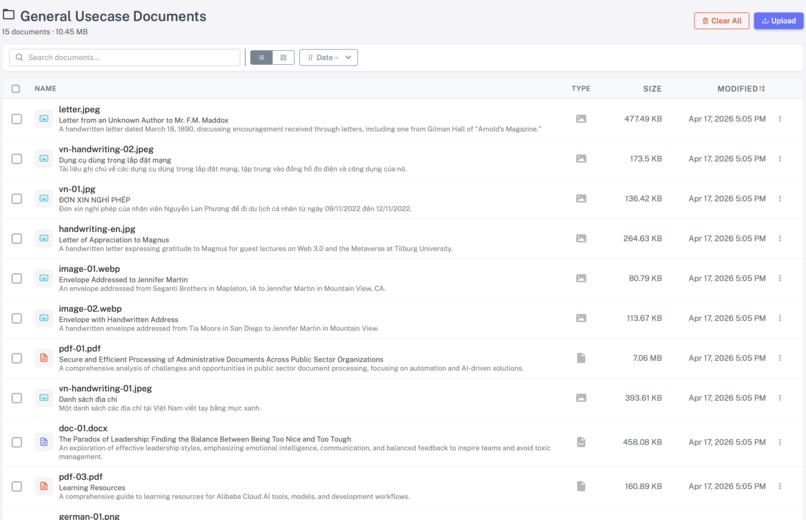The height and width of the screenshot is (520, 806).
Task: Click the Upload button
Action: click(x=778, y=21)
